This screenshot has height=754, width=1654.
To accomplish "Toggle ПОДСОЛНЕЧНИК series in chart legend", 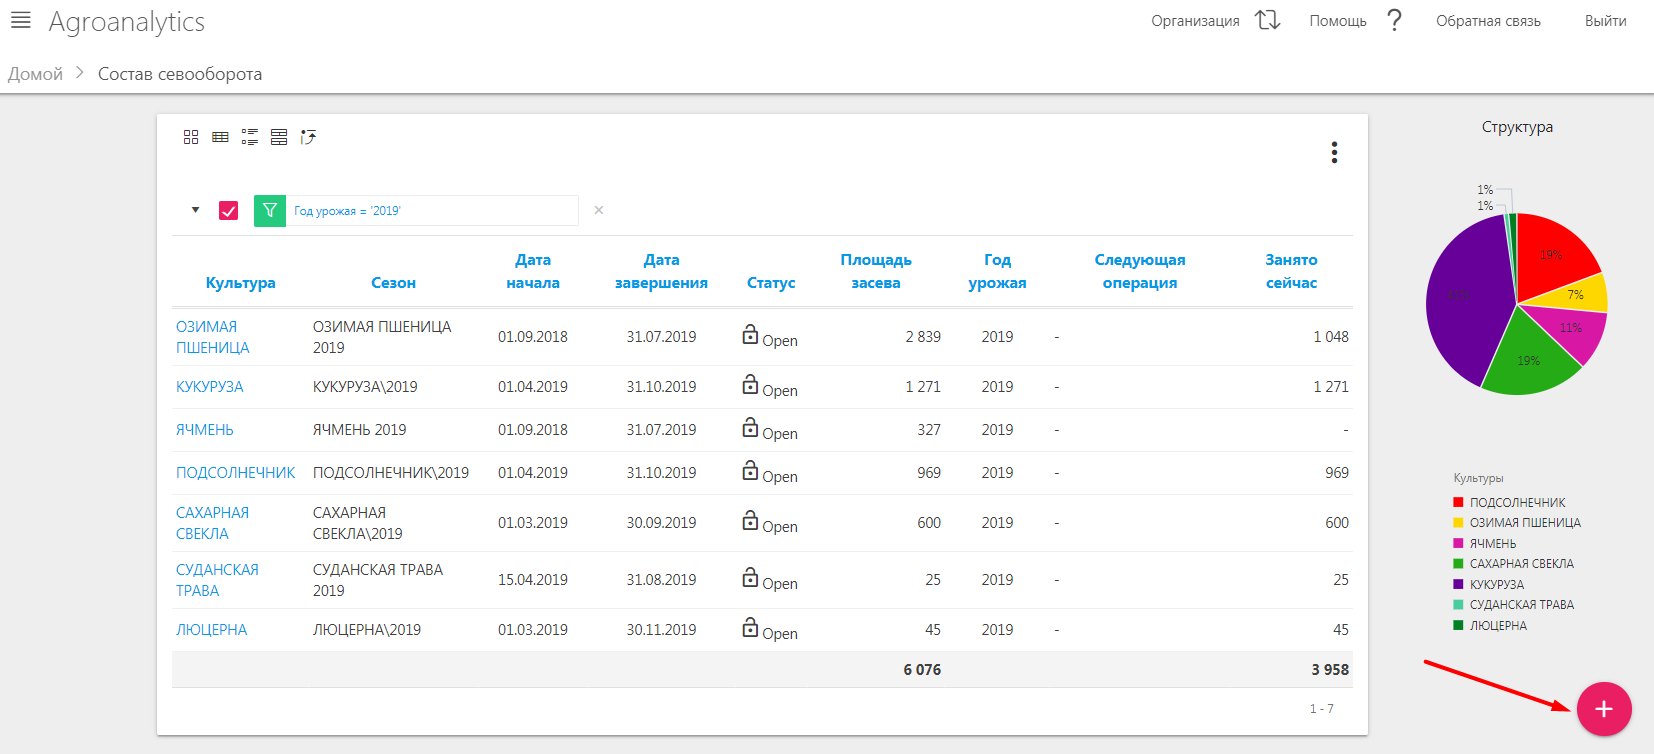I will click(1517, 503).
